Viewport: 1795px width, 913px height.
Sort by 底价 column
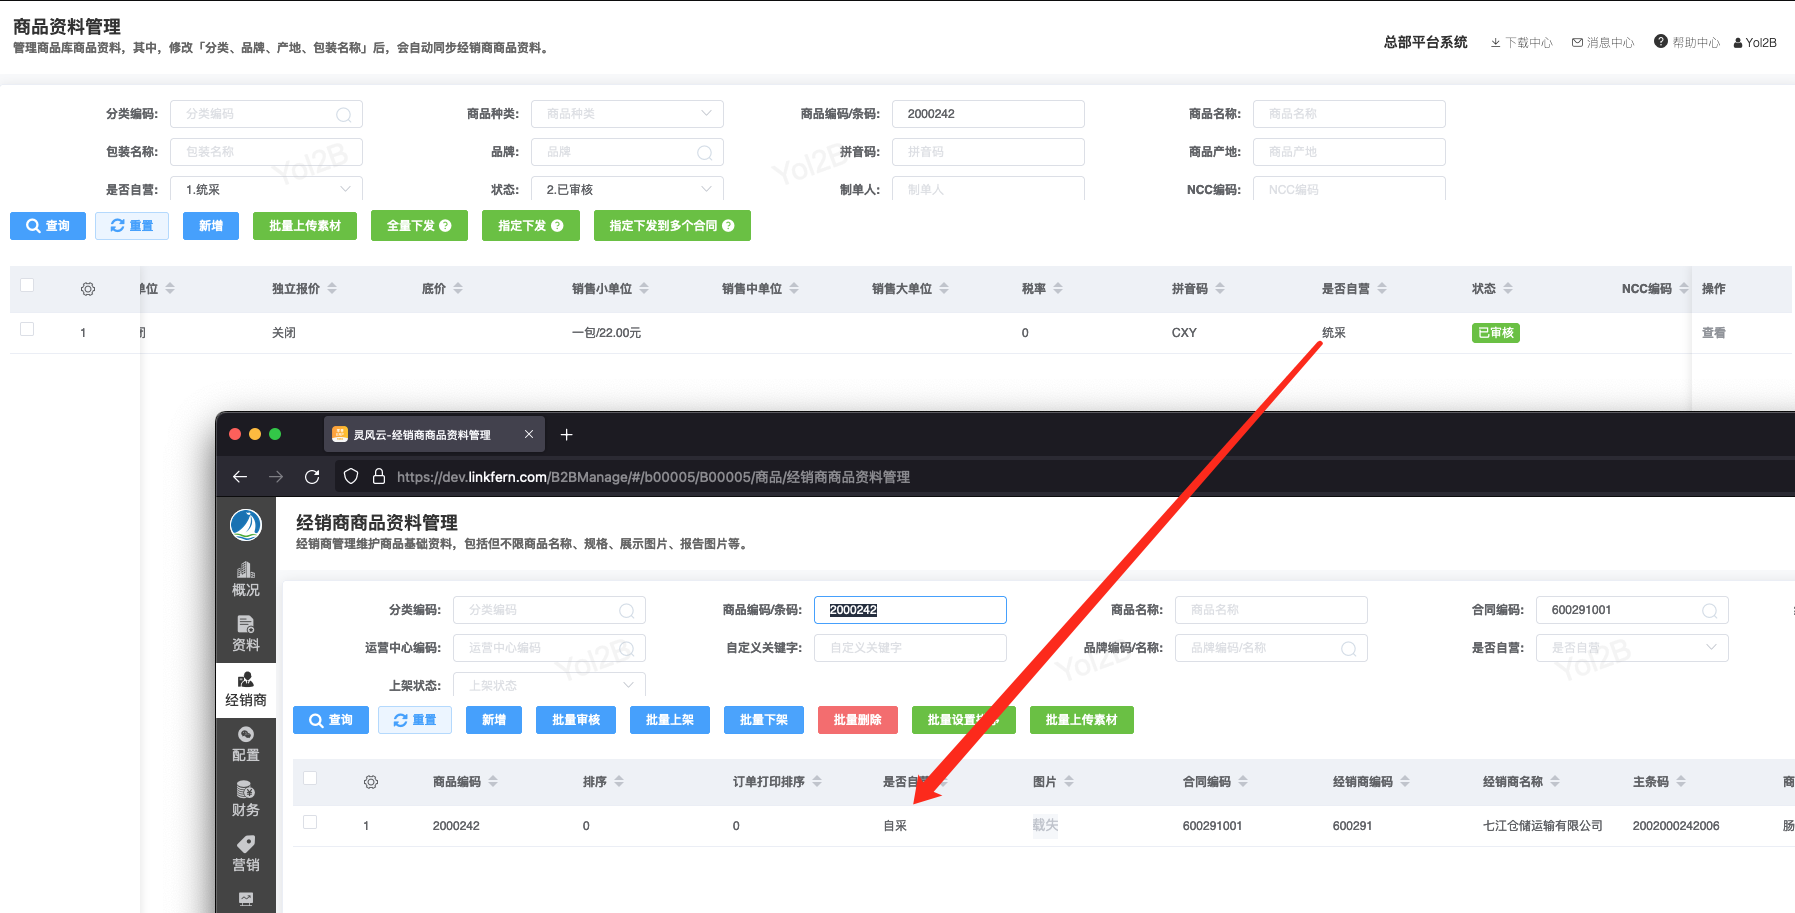(x=458, y=289)
